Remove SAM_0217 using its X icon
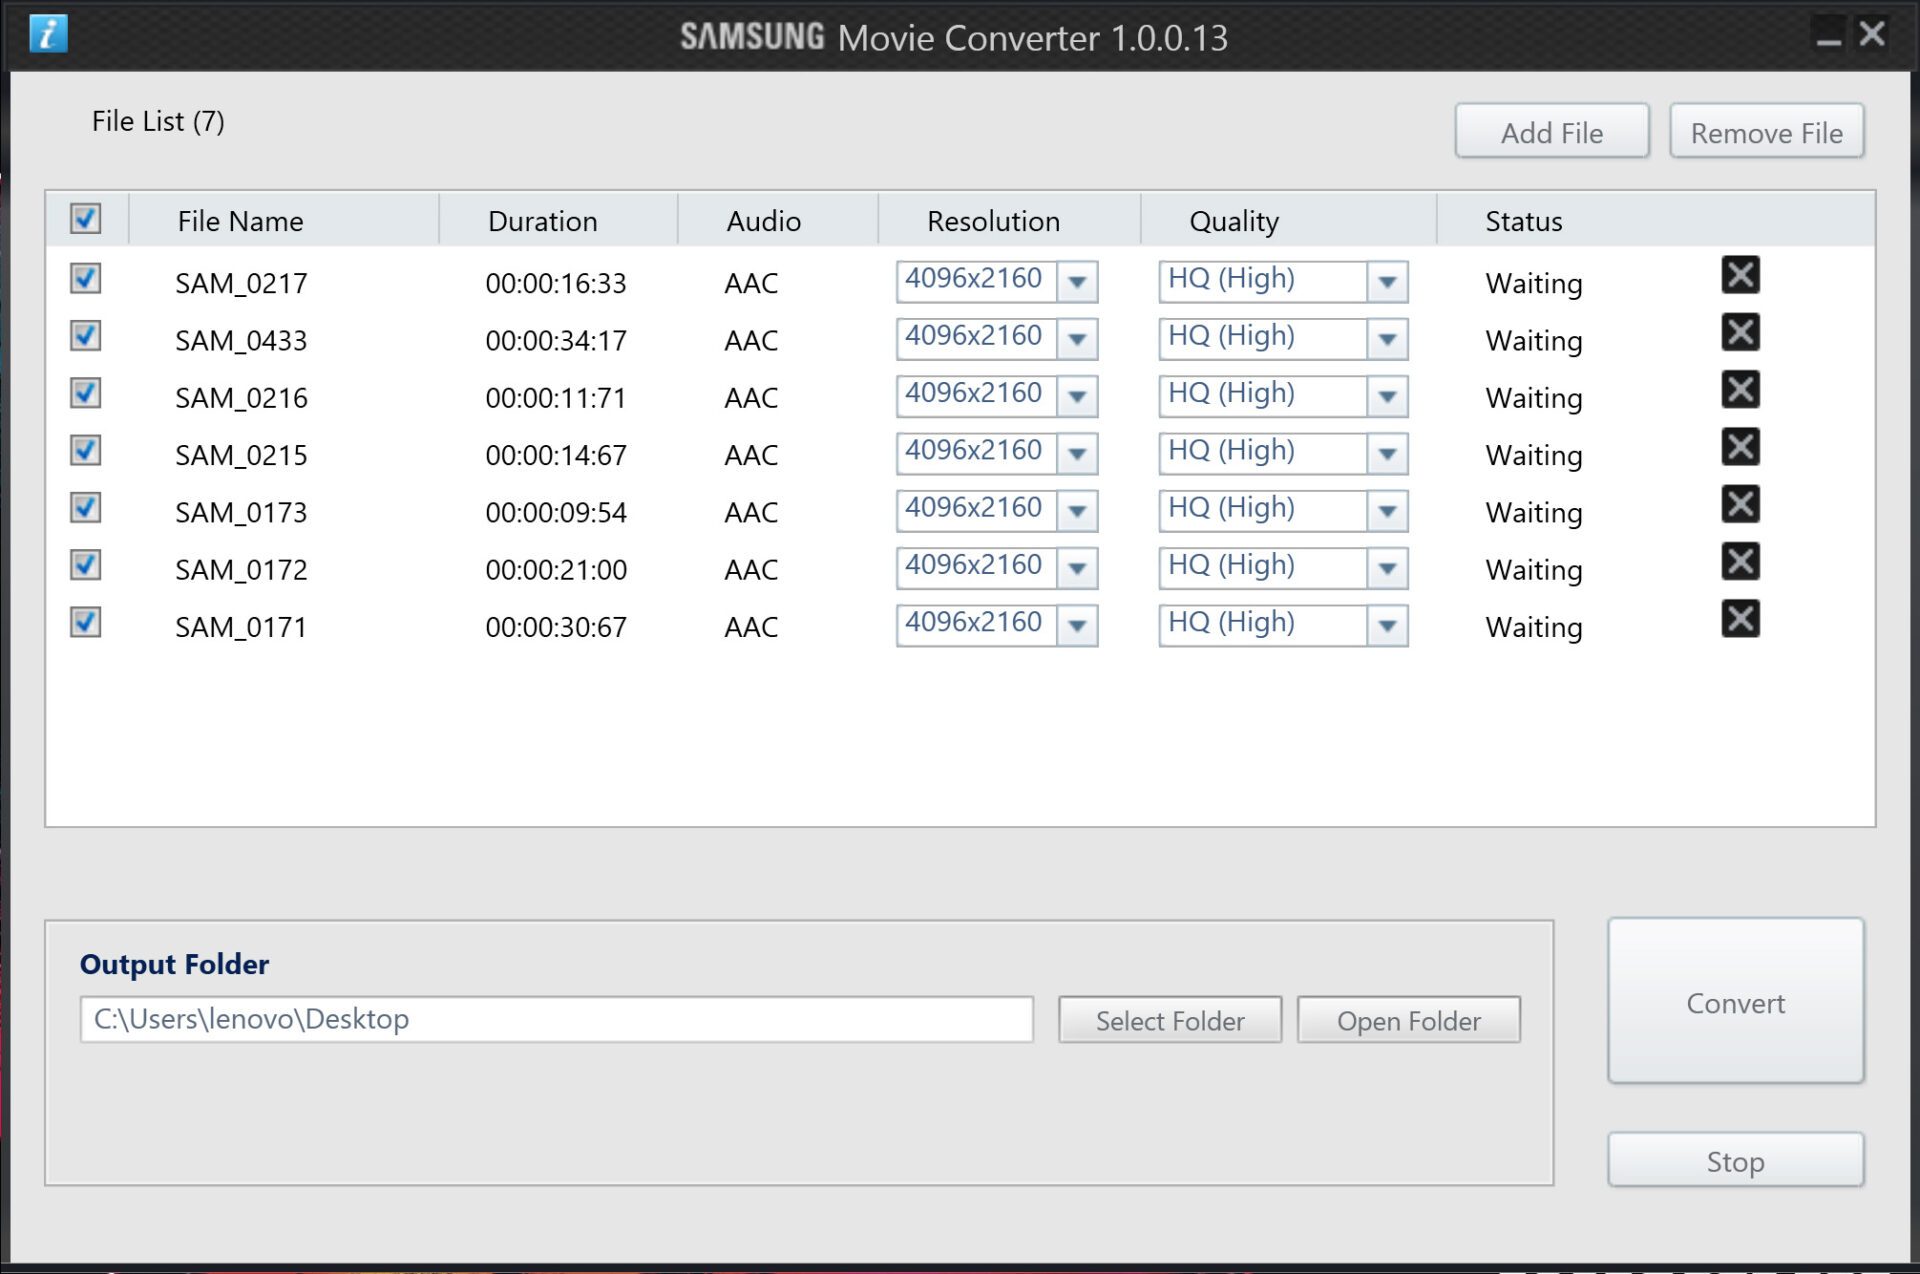This screenshot has height=1274, width=1920. [x=1740, y=275]
